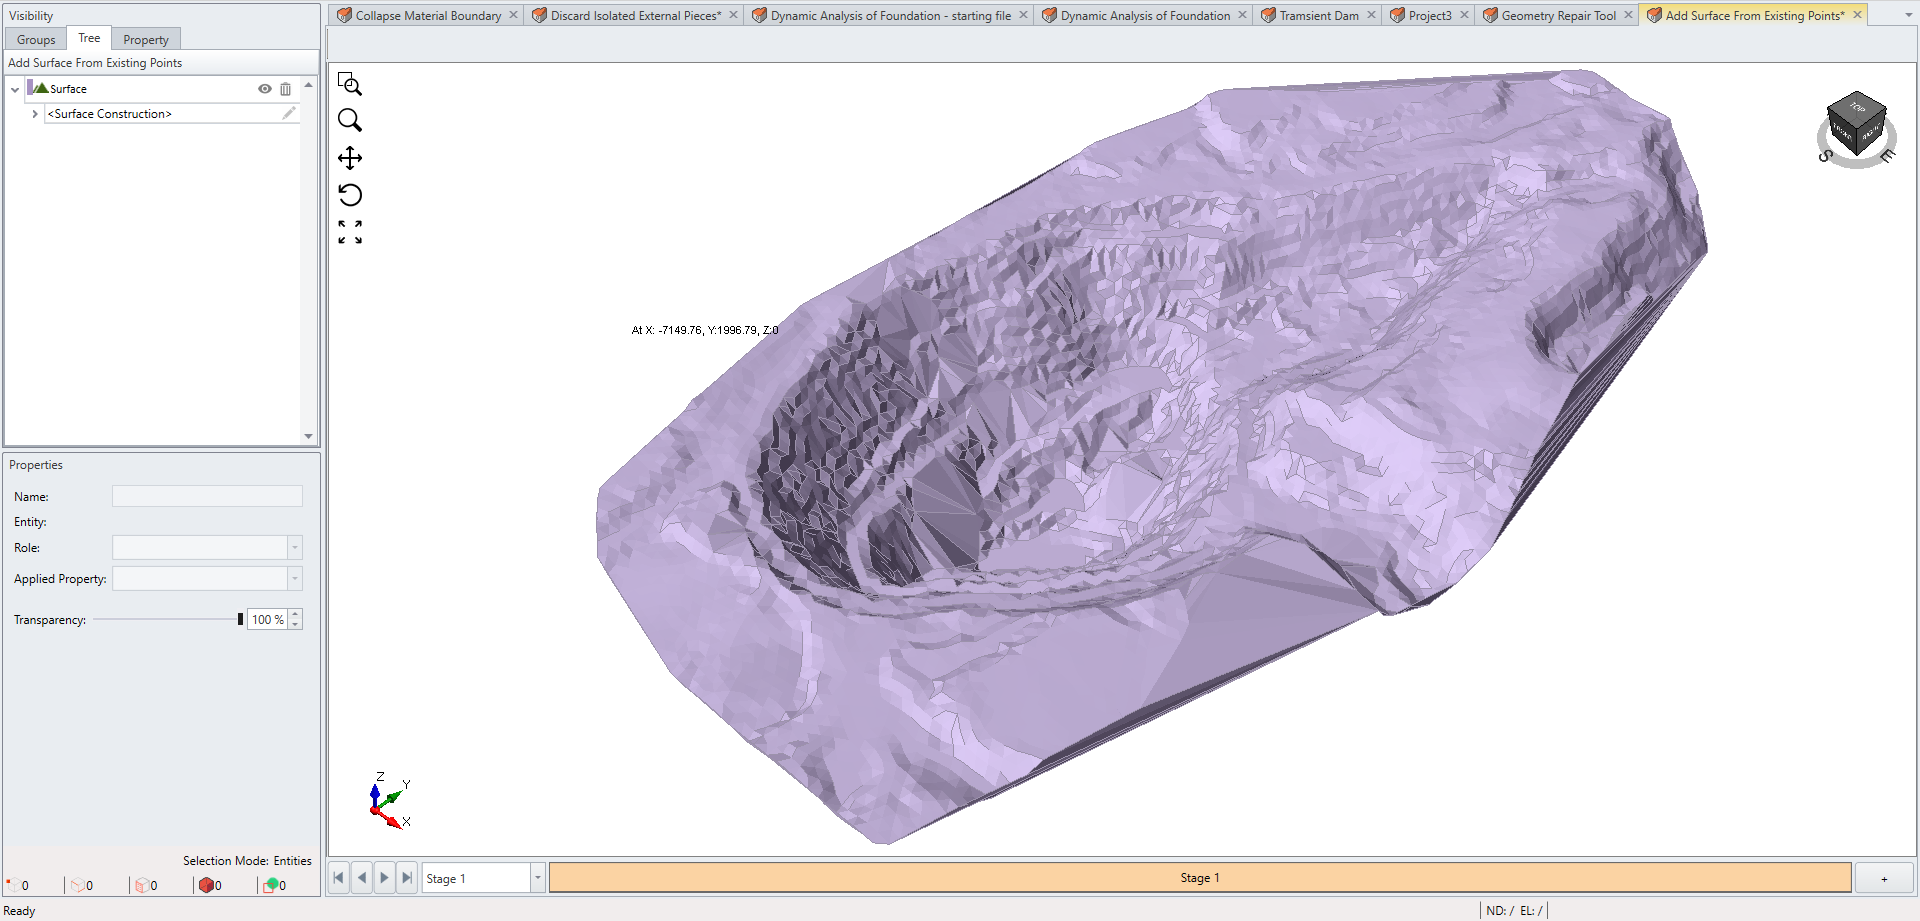Expand the Surface Construction tree node

tap(35, 113)
